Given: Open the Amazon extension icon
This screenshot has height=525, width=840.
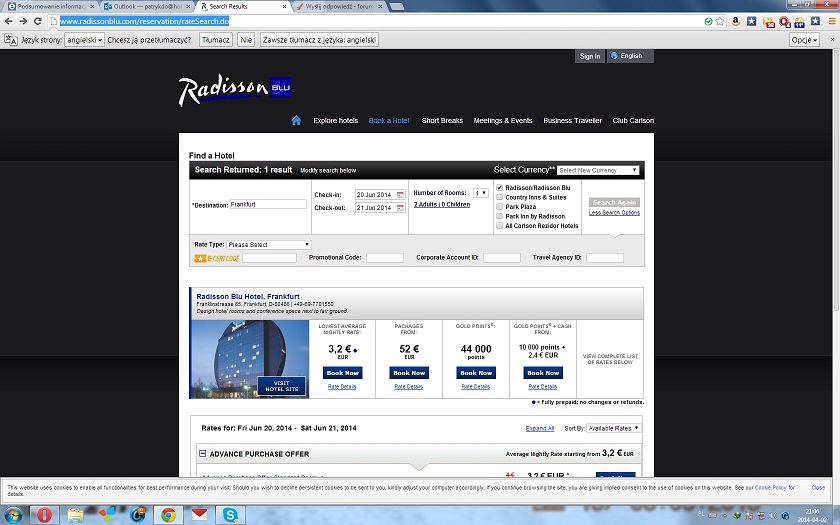Looking at the screenshot, I should [x=736, y=21].
